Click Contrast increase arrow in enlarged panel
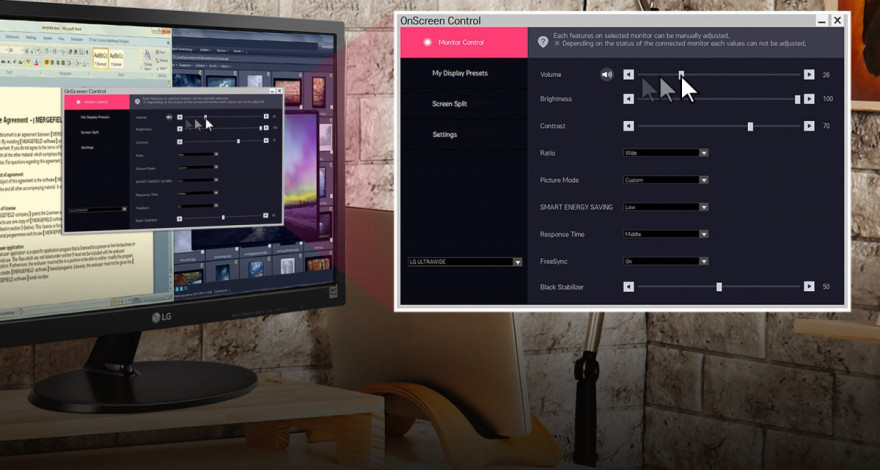Image resolution: width=880 pixels, height=470 pixels. [809, 126]
